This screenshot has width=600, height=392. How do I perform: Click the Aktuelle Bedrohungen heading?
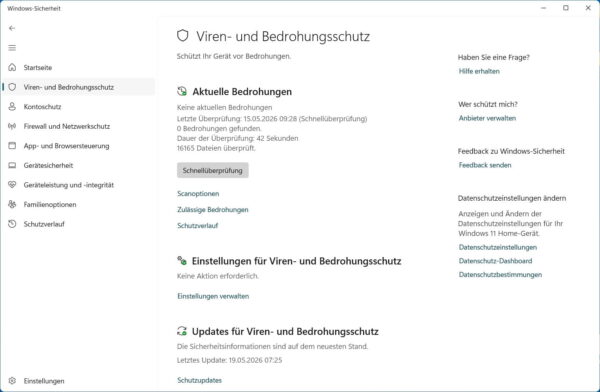click(x=242, y=91)
